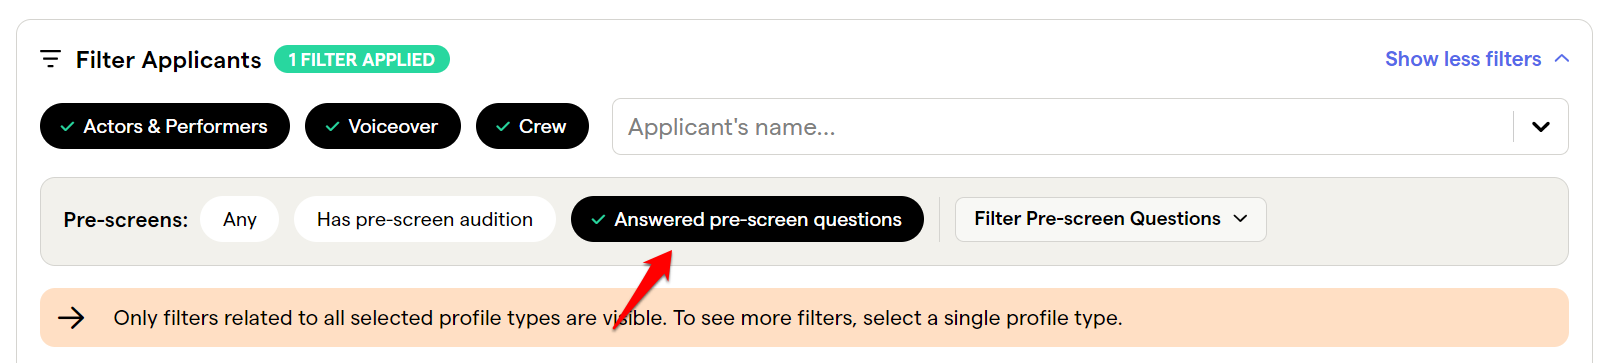This screenshot has height=363, width=1609.
Task: Click the right arrow icon in the orange notice
Action: 71,318
